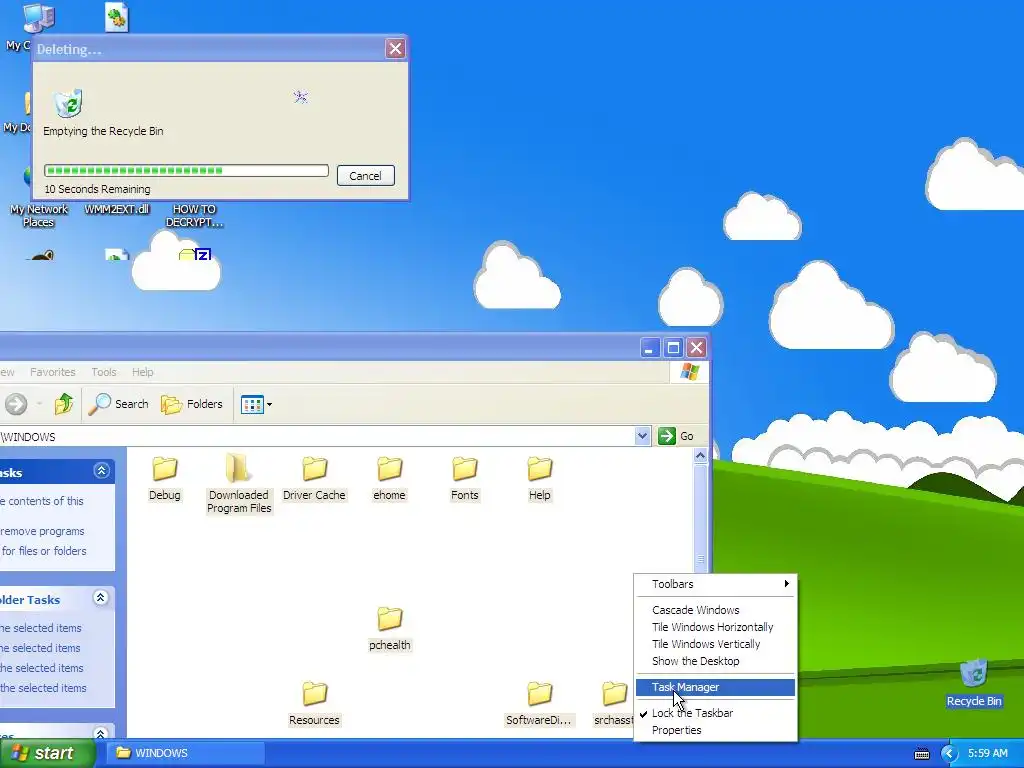Image resolution: width=1024 pixels, height=768 pixels.
Task: Collapse the bottom sidebar panel chevron
Action: point(101,734)
